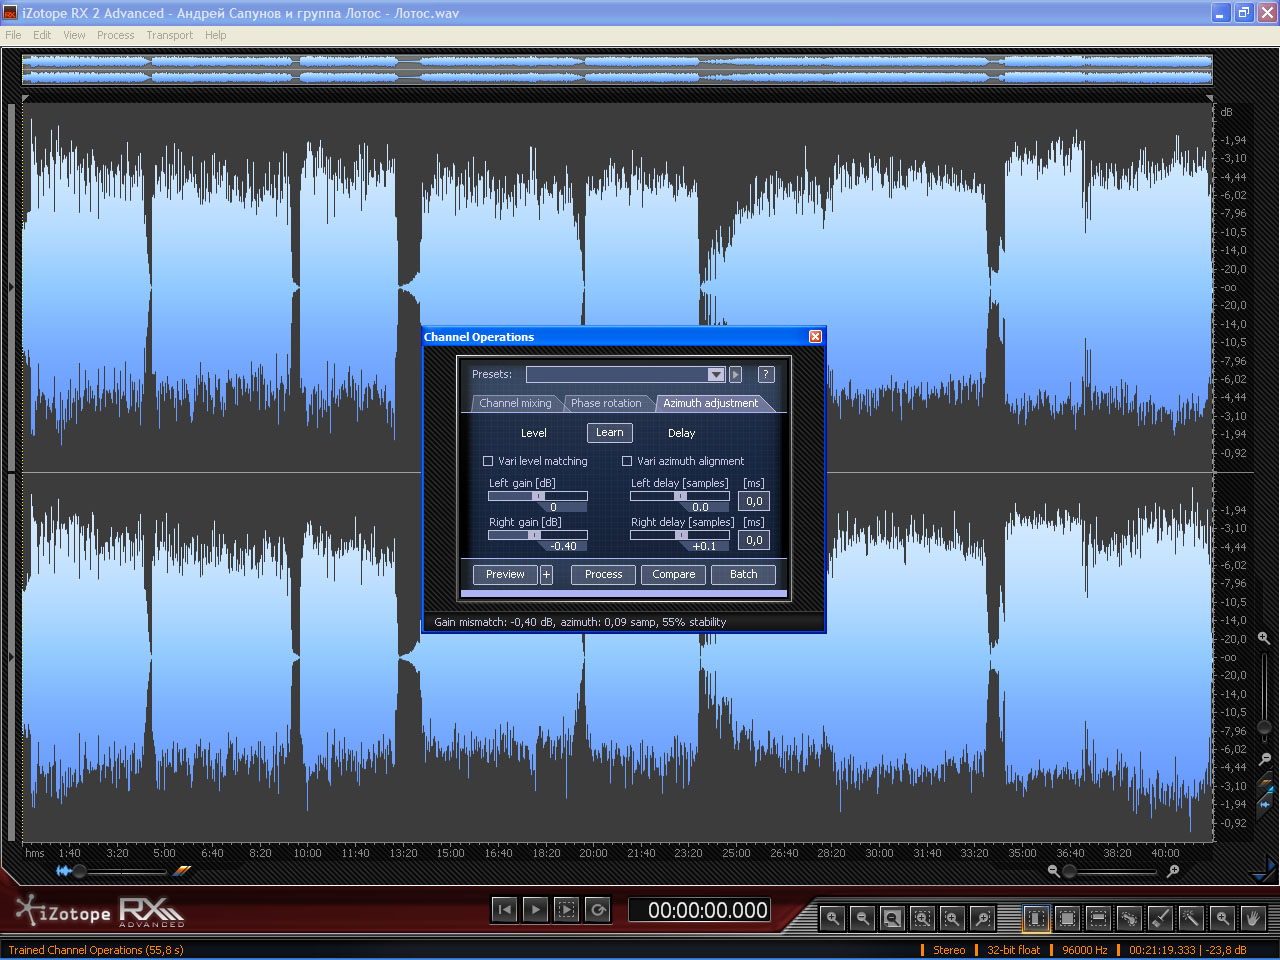Zoom out amplitude using the vertical magnifier minus
Screen dimensions: 1280x960
1264,759
